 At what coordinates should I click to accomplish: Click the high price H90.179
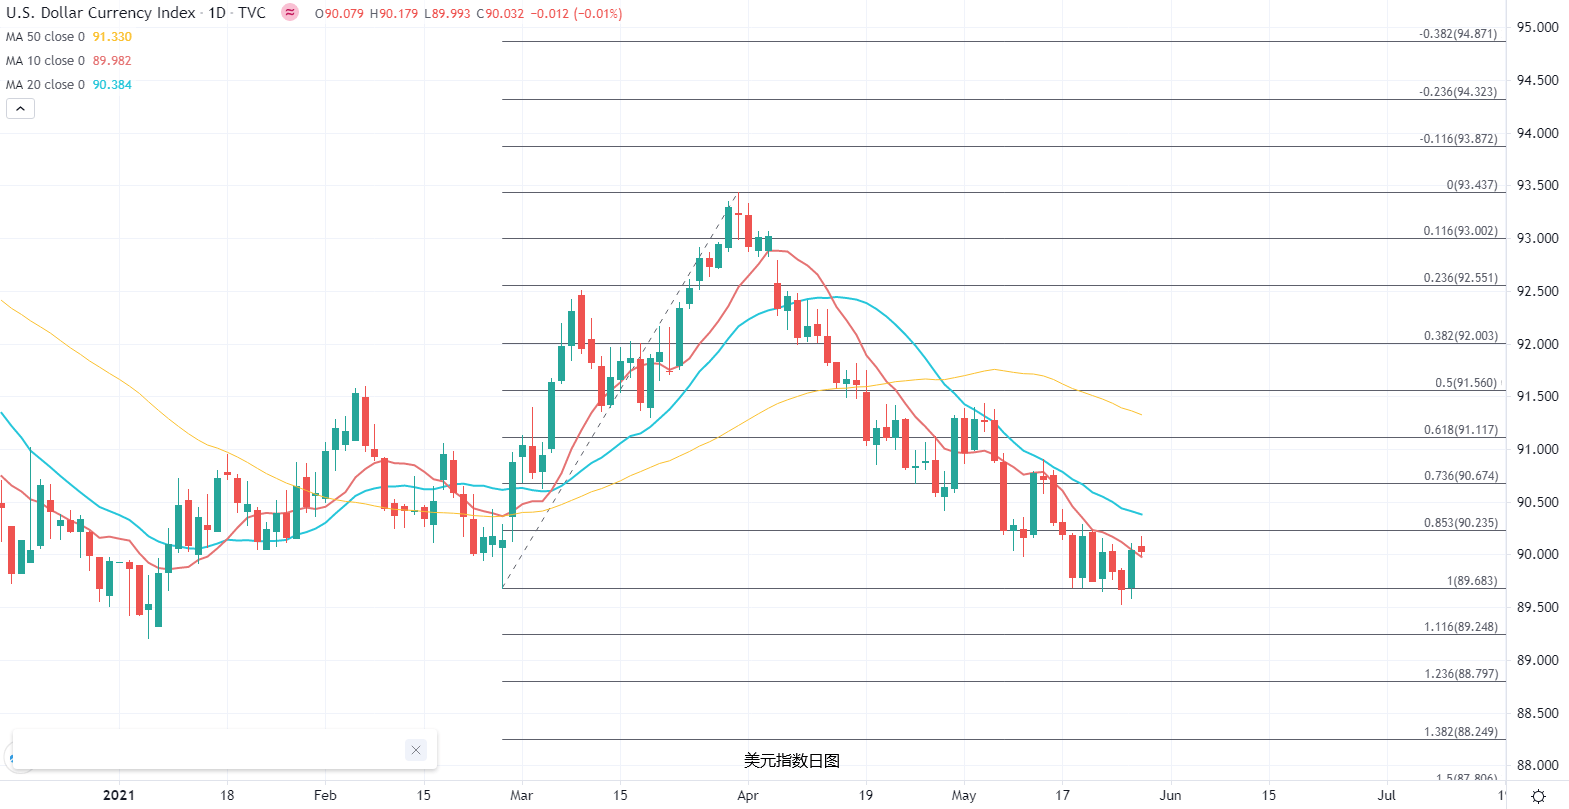point(394,14)
